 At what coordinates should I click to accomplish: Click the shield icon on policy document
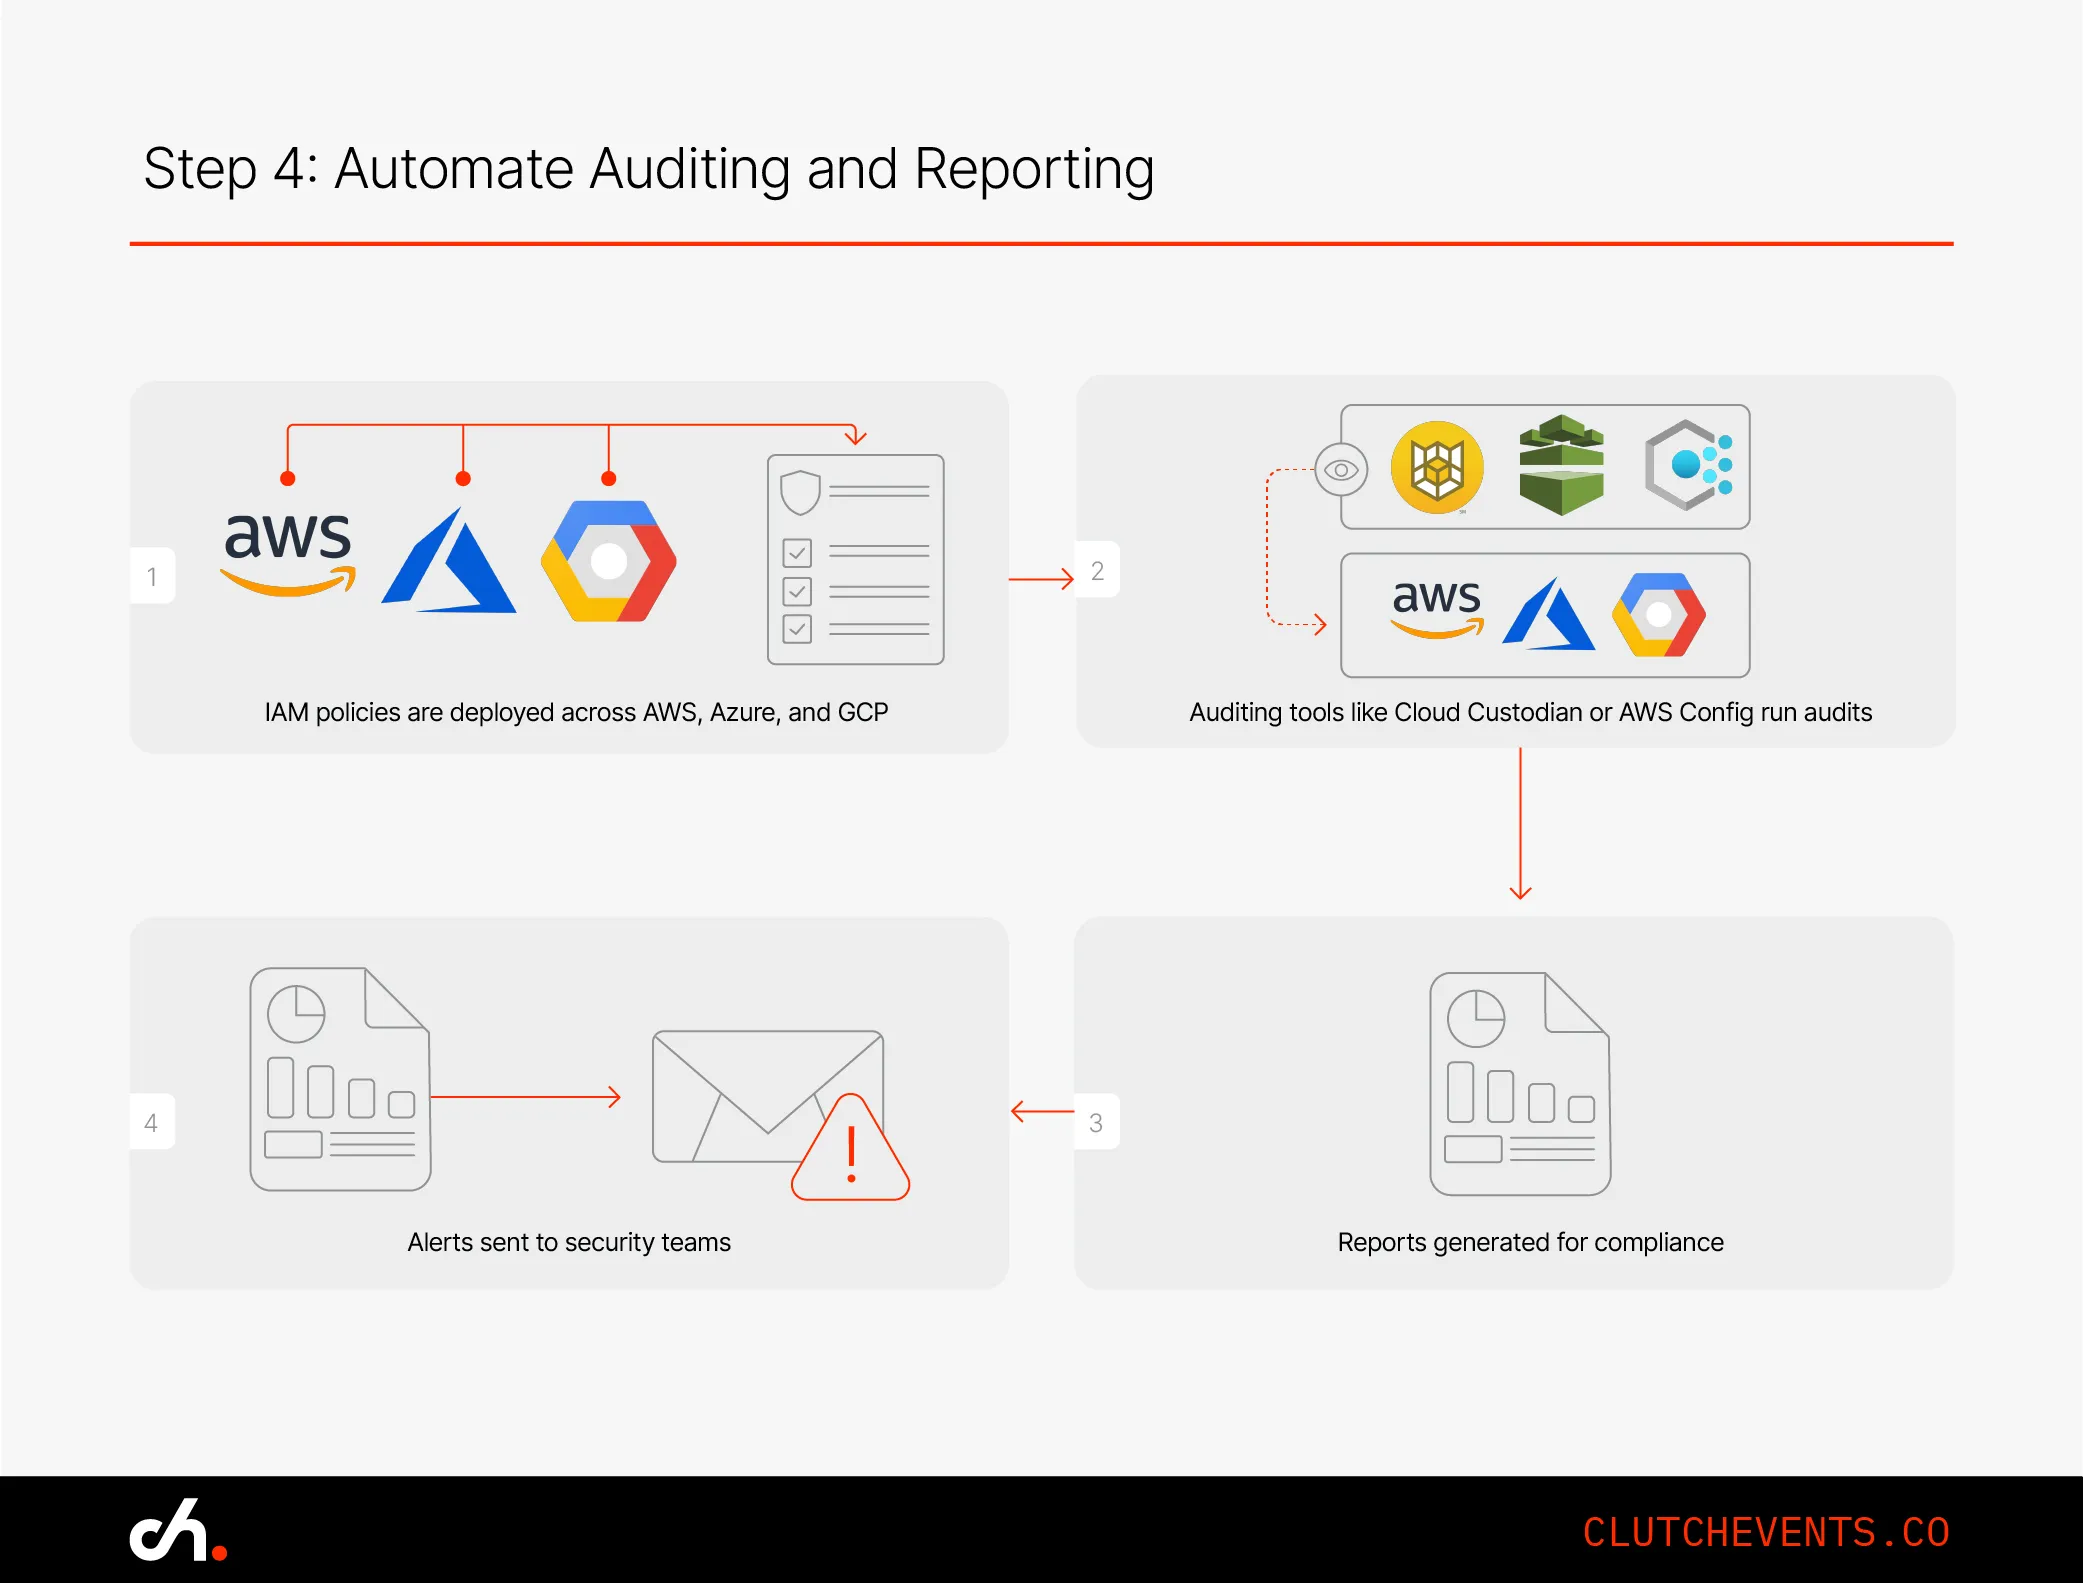[800, 492]
